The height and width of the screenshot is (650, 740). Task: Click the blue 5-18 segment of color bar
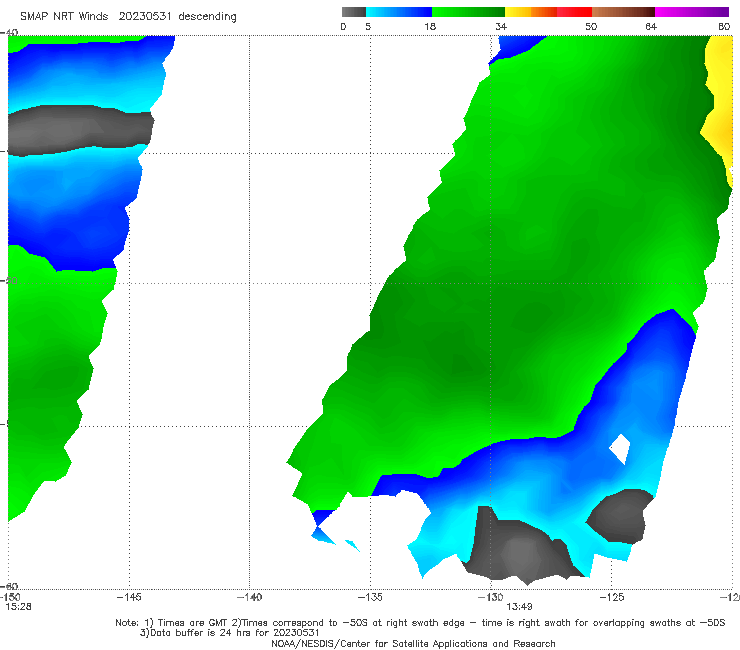(x=399, y=12)
